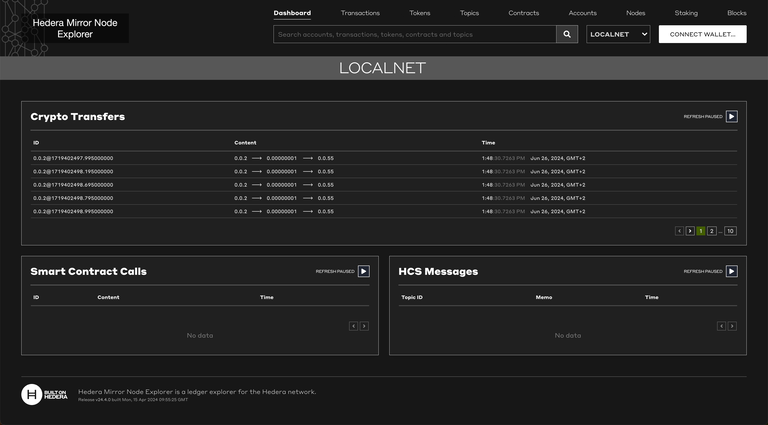Open transaction 0.0.2@1719402498.995000000
The image size is (768, 425).
[x=73, y=212]
